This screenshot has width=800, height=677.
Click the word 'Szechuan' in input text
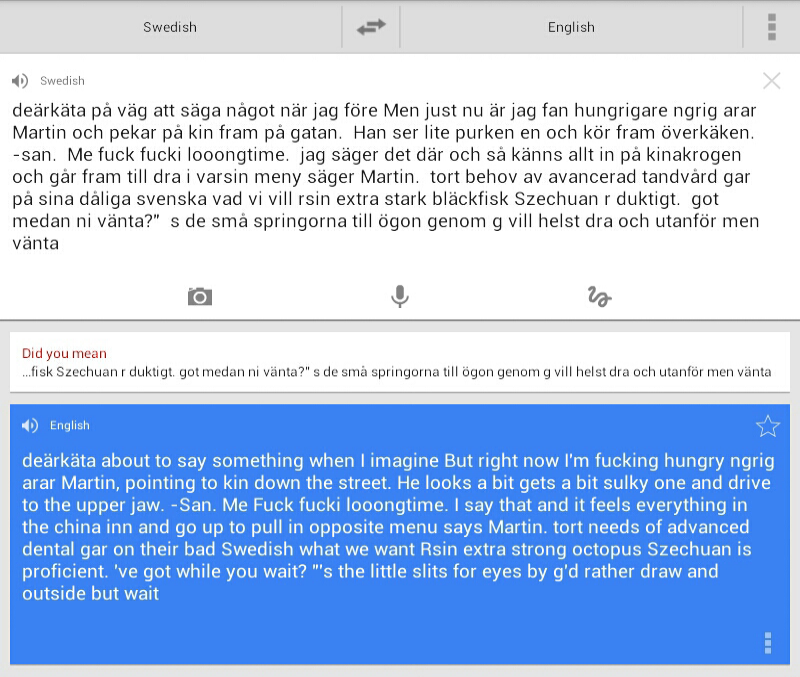coord(556,198)
